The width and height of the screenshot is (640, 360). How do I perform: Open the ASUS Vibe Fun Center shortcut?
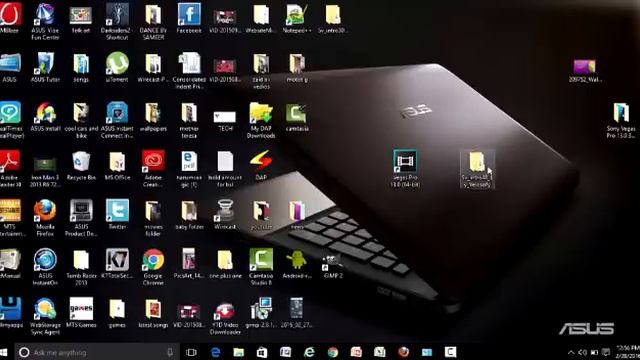click(x=45, y=22)
